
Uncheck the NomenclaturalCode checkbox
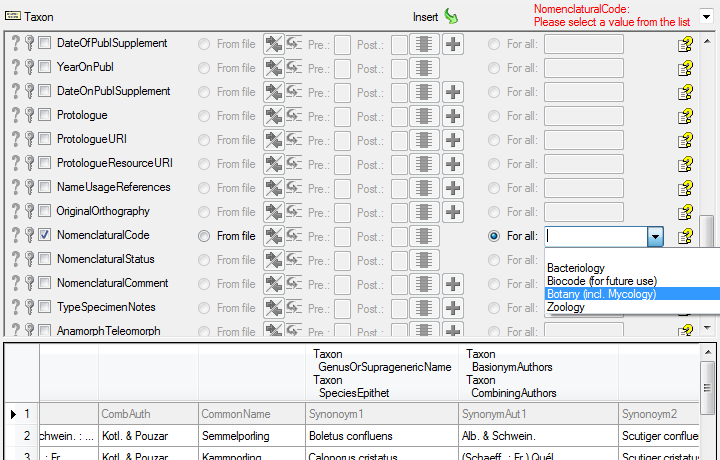pos(45,236)
